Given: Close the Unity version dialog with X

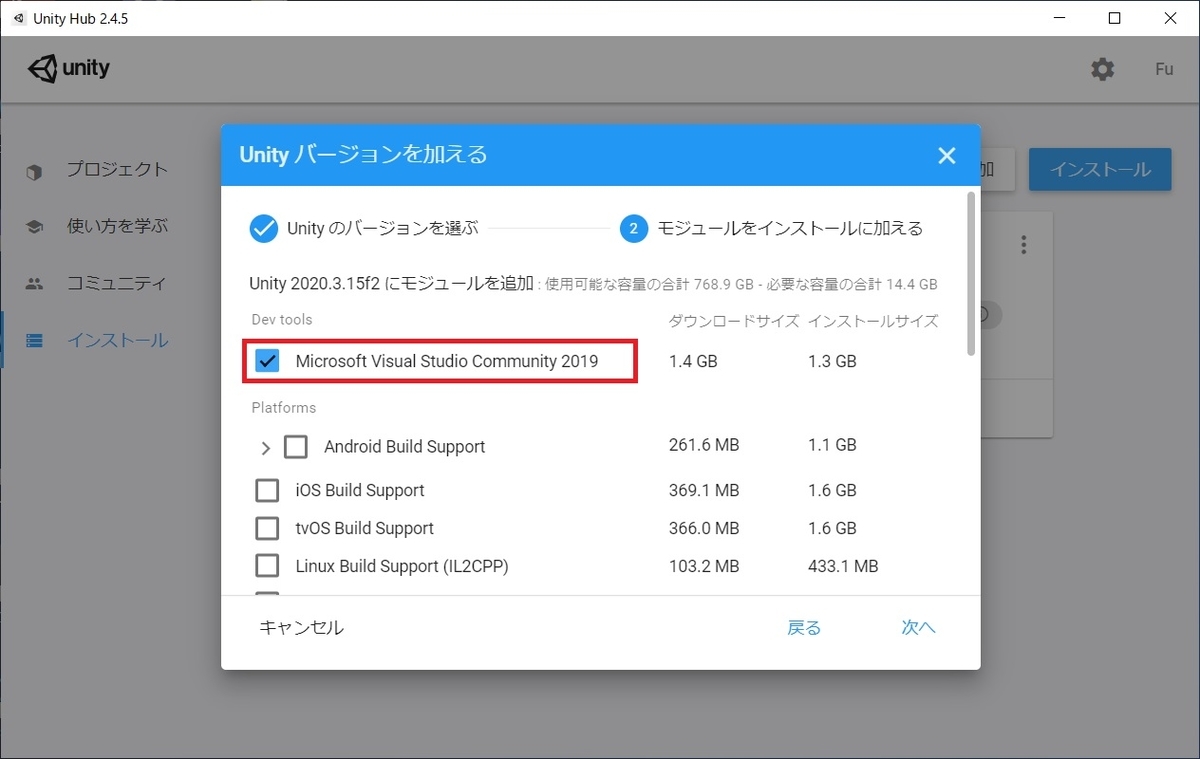Looking at the screenshot, I should point(947,155).
